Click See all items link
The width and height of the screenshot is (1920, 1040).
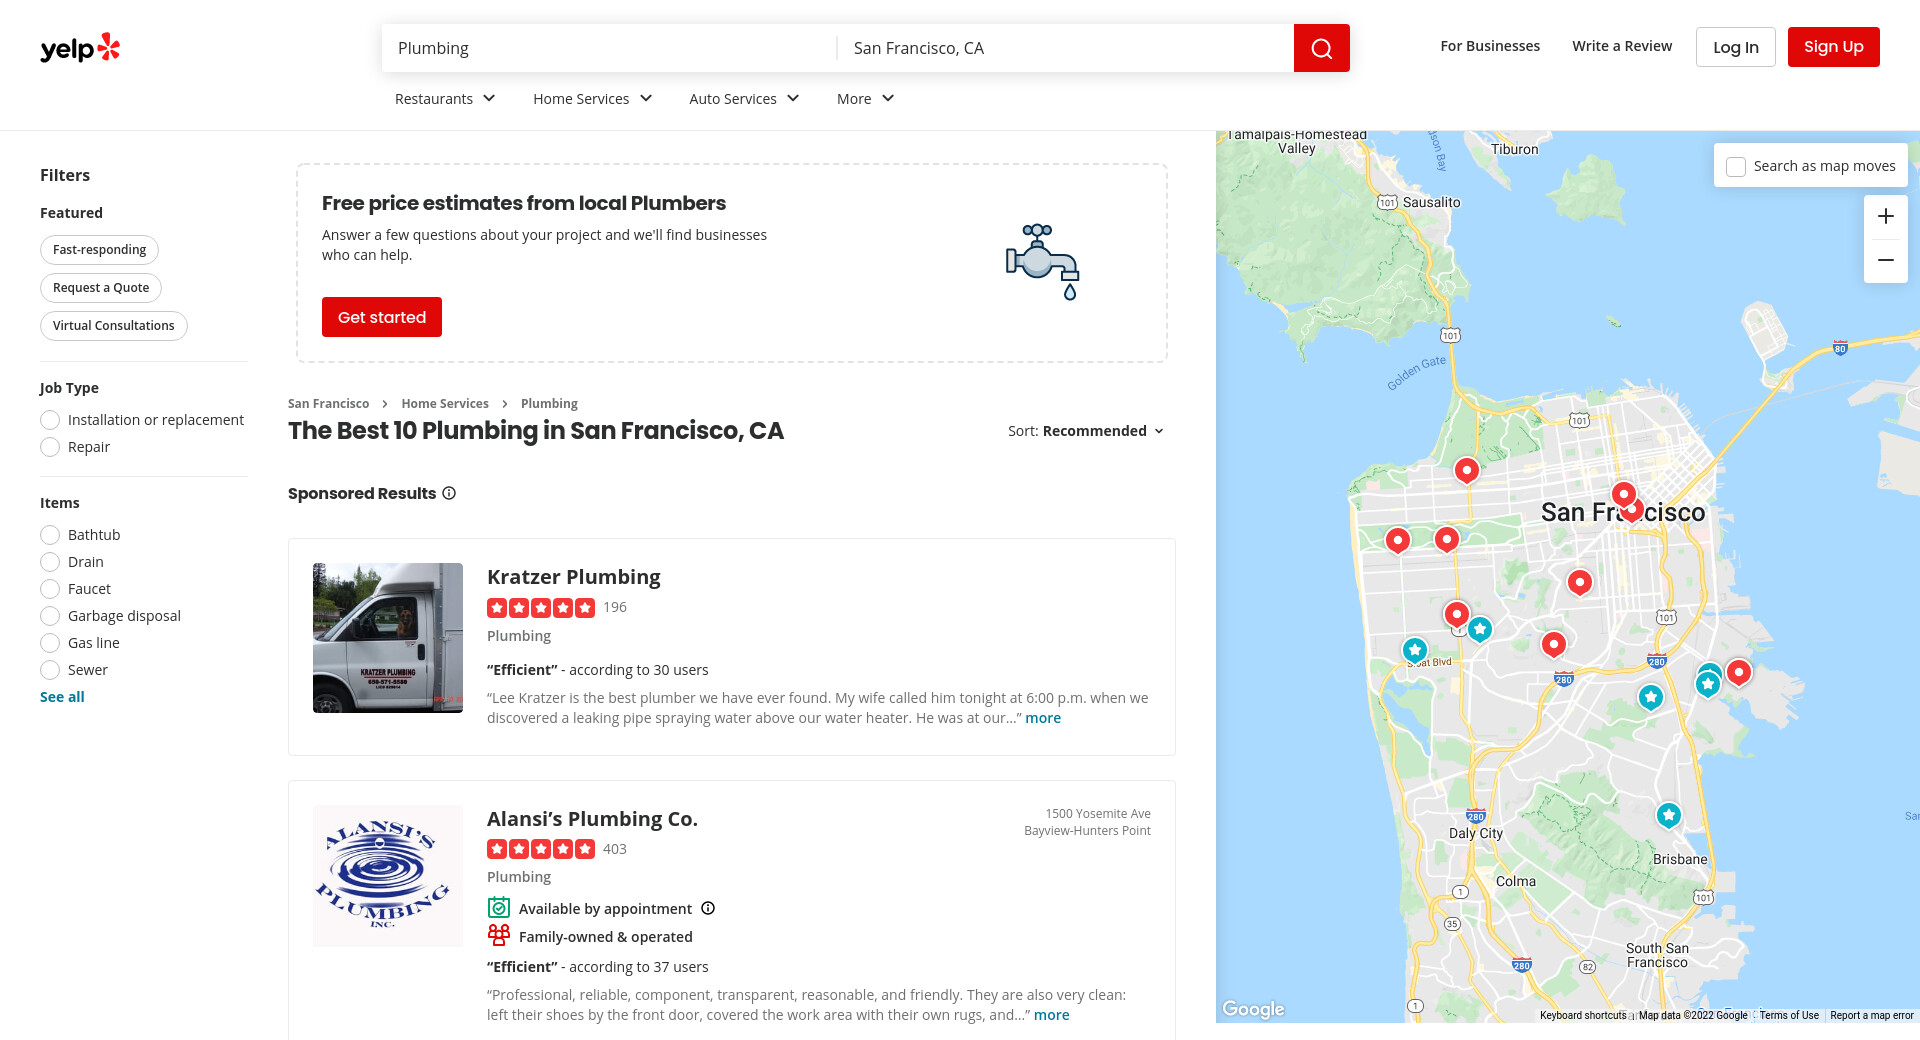(62, 697)
